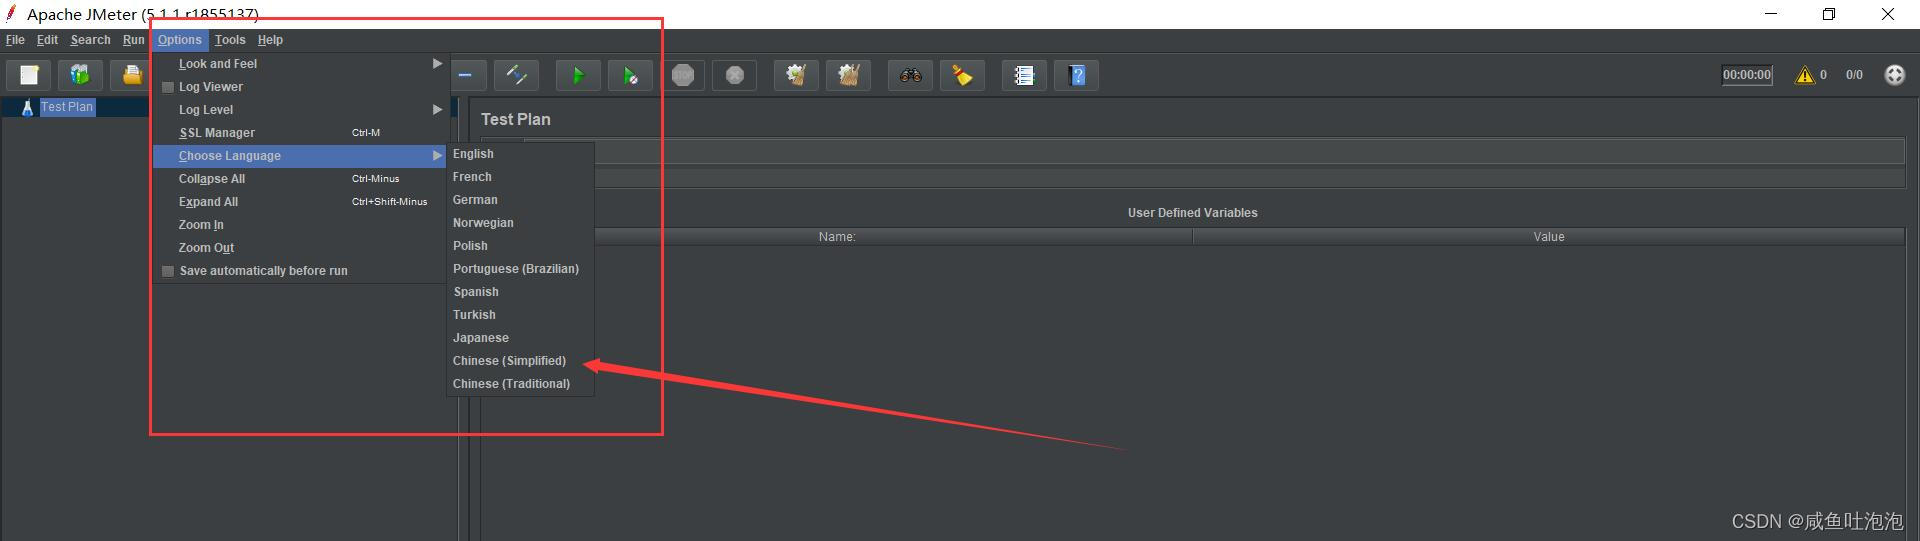
Task: Open the Templates toolbar icon
Action: tap(80, 75)
